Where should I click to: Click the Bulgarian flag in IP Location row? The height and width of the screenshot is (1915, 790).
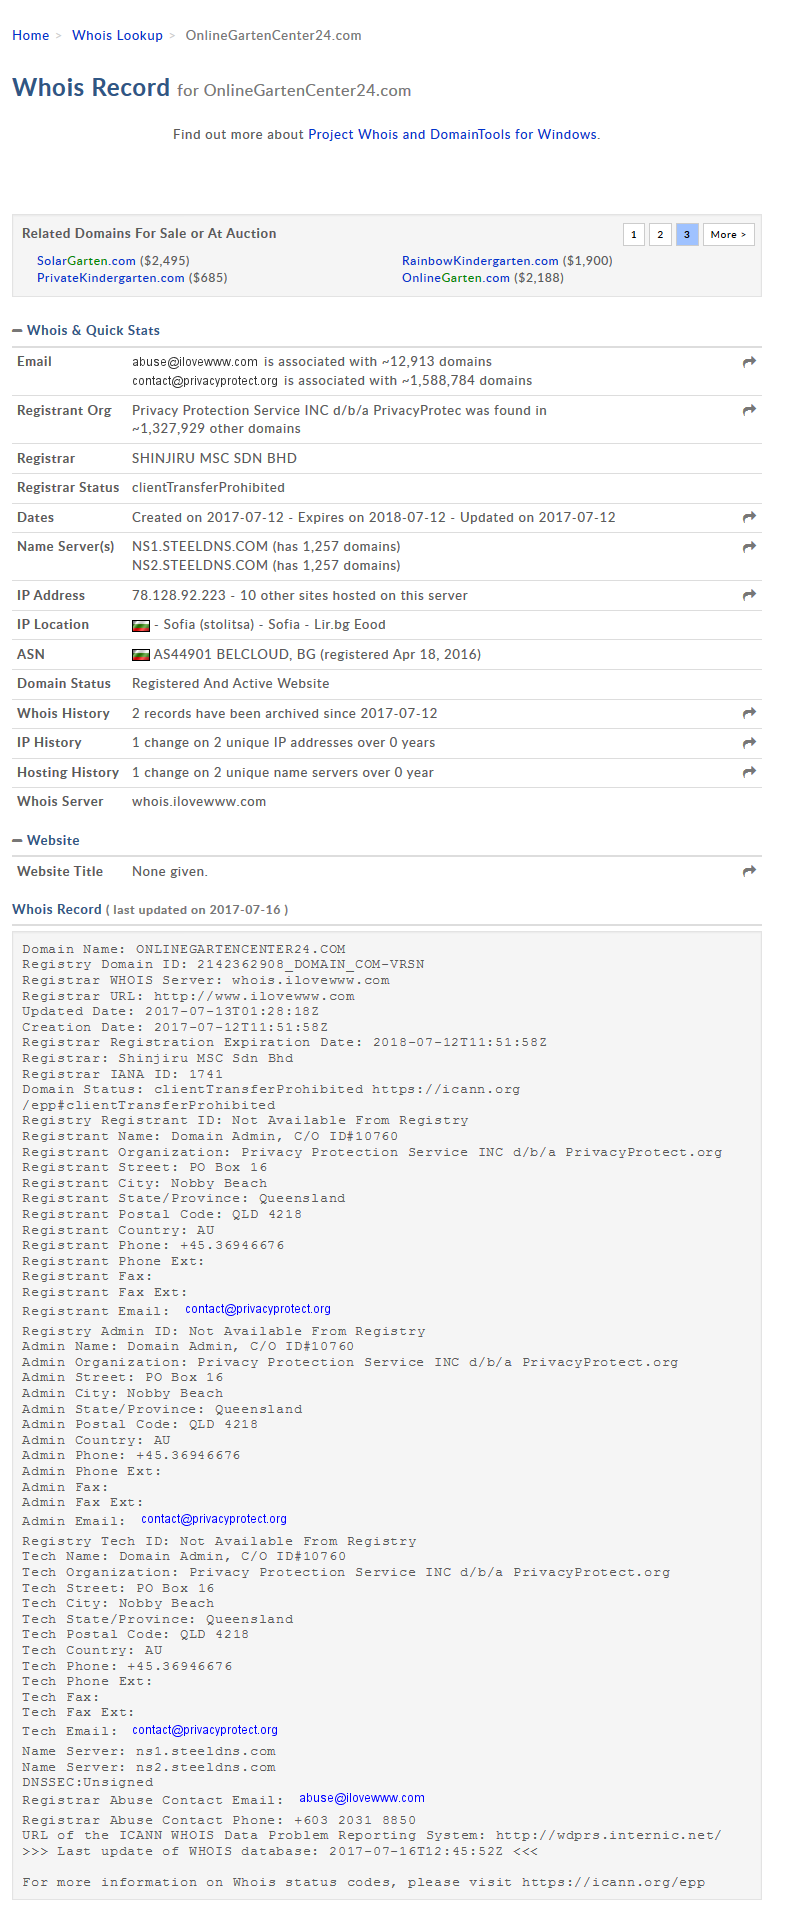pyautogui.click(x=141, y=625)
